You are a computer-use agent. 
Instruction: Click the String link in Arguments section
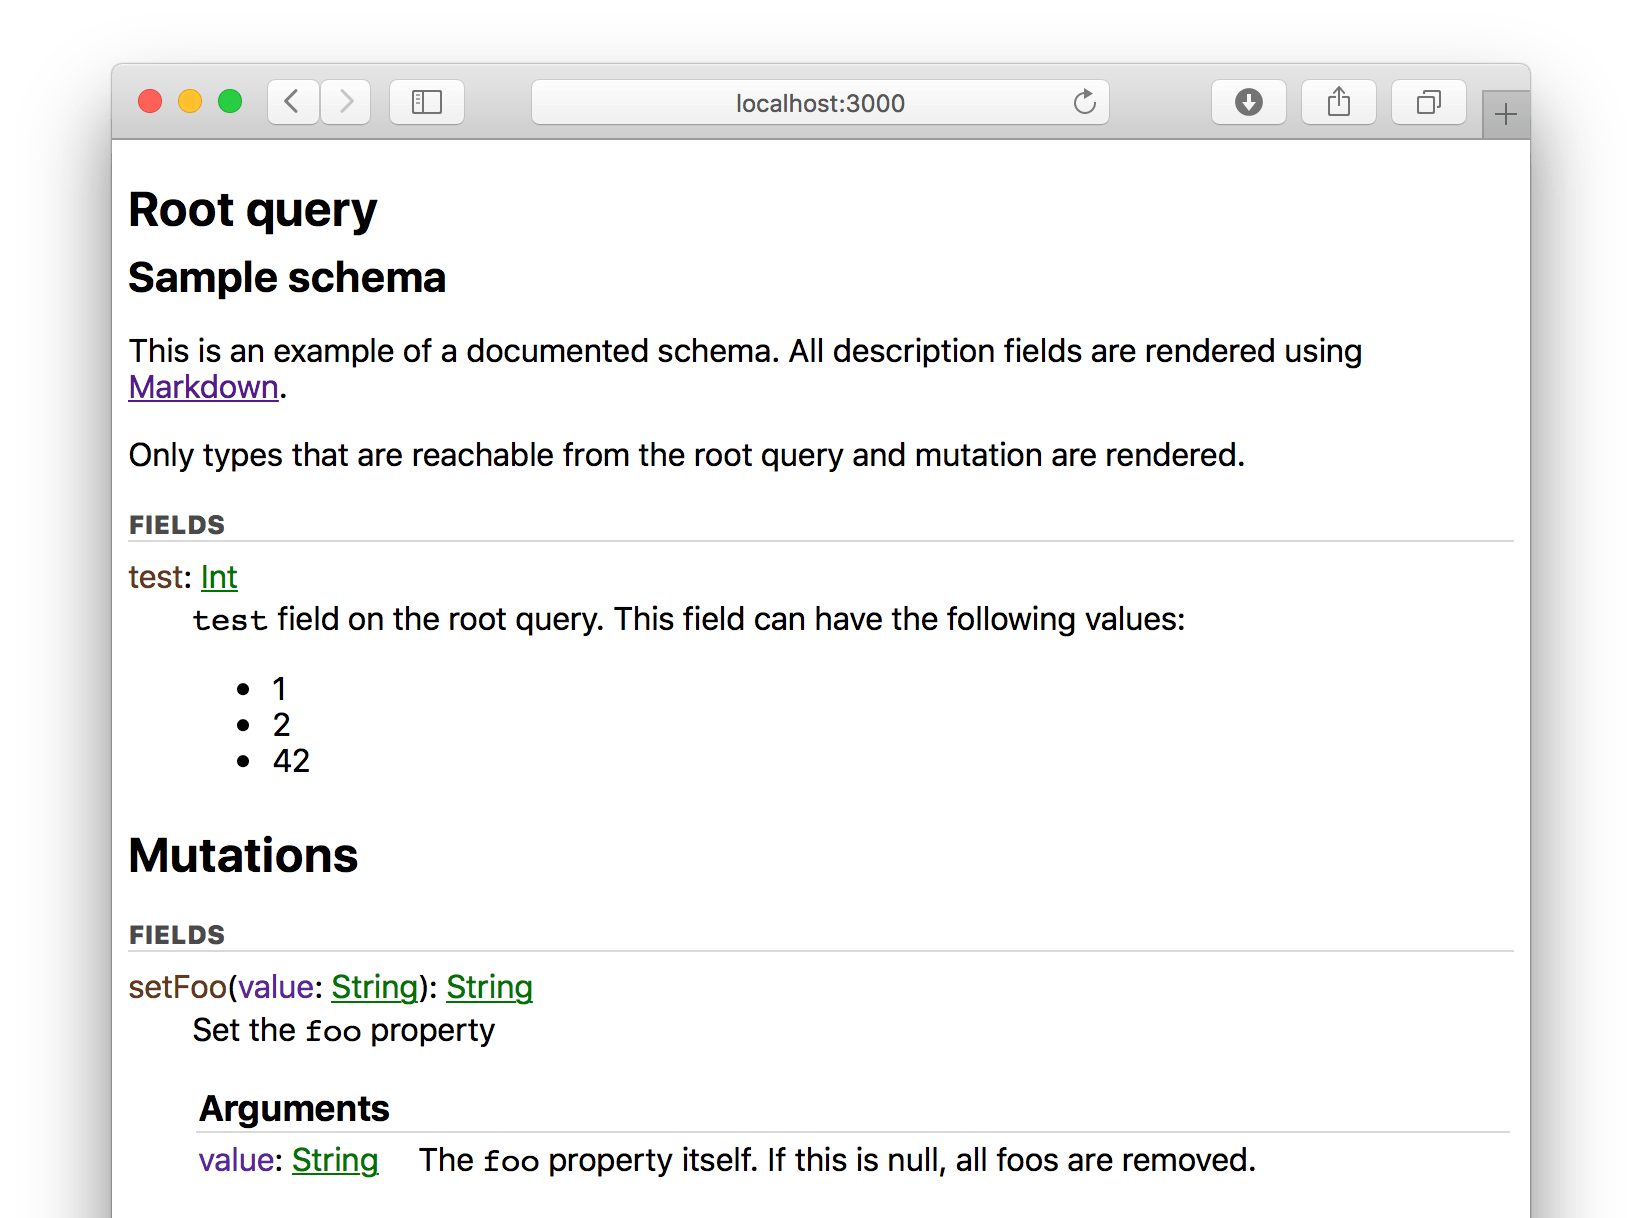[x=335, y=1160]
